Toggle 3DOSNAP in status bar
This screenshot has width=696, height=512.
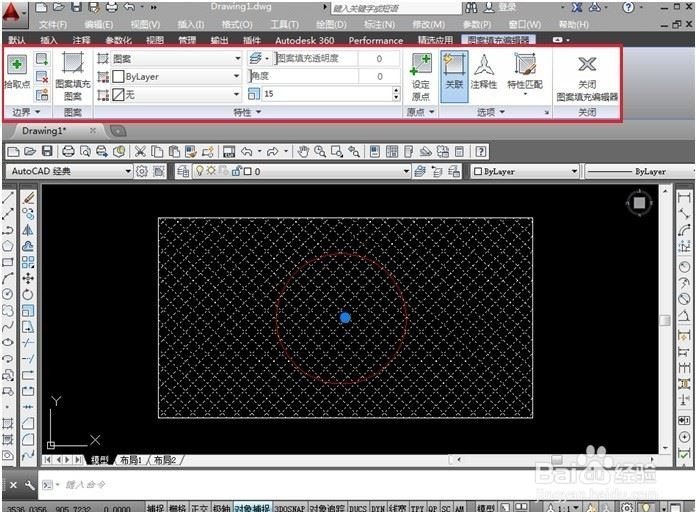(289, 508)
